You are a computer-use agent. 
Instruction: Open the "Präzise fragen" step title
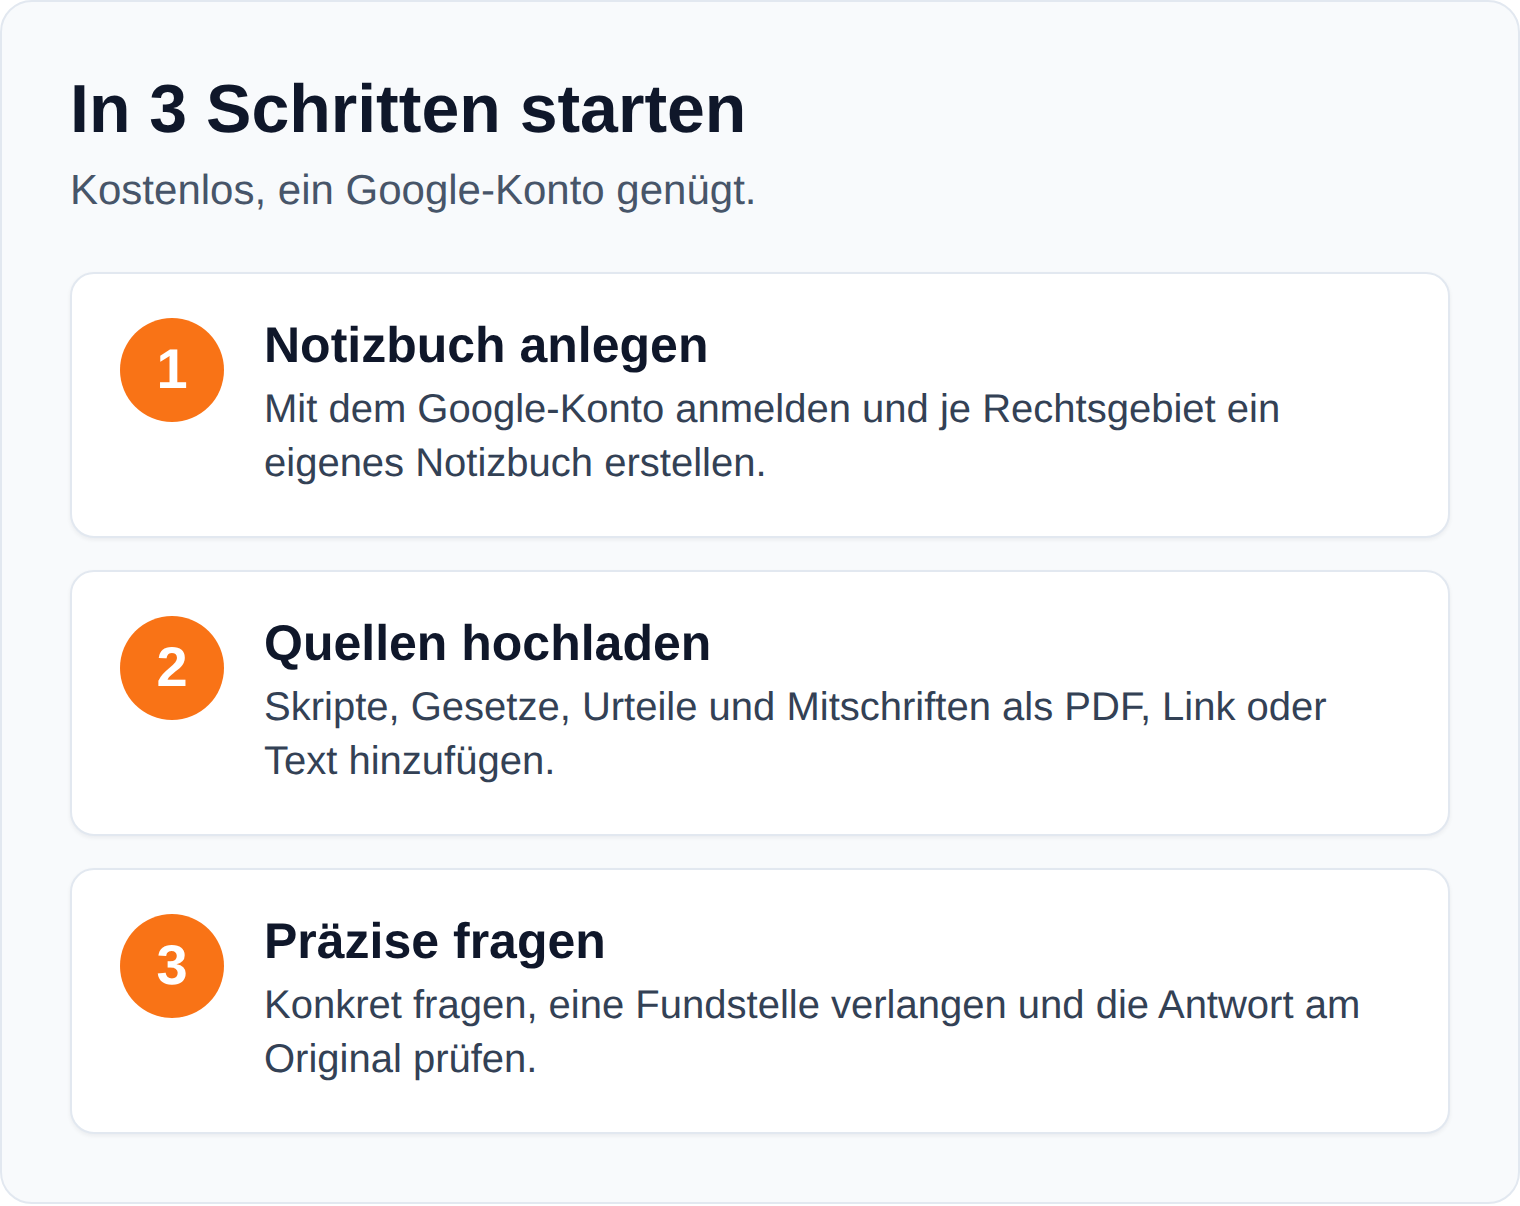pos(435,942)
